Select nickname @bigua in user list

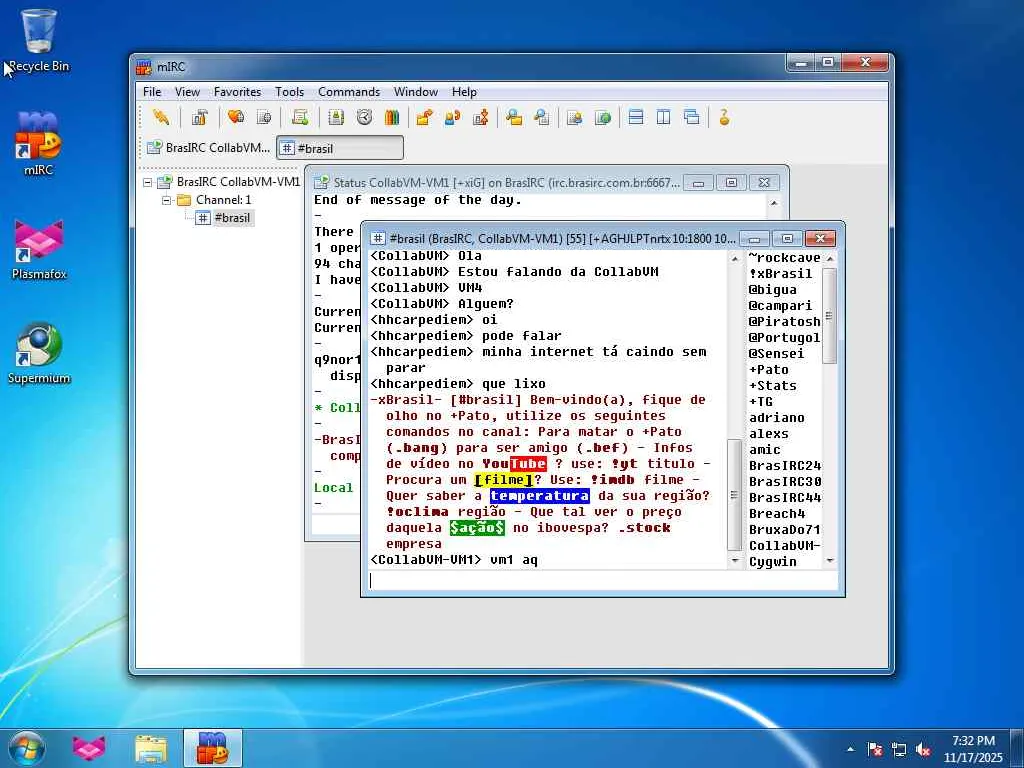(773, 290)
